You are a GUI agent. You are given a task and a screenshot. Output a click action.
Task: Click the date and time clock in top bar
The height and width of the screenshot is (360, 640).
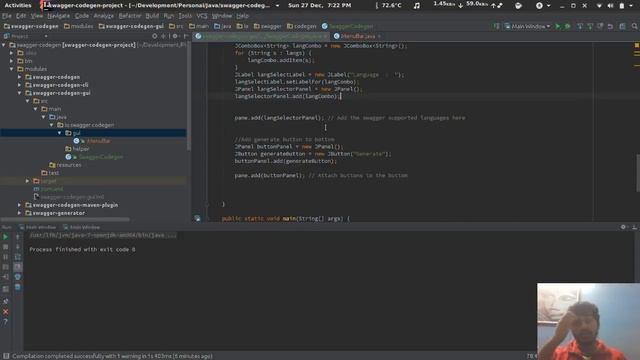point(319,6)
